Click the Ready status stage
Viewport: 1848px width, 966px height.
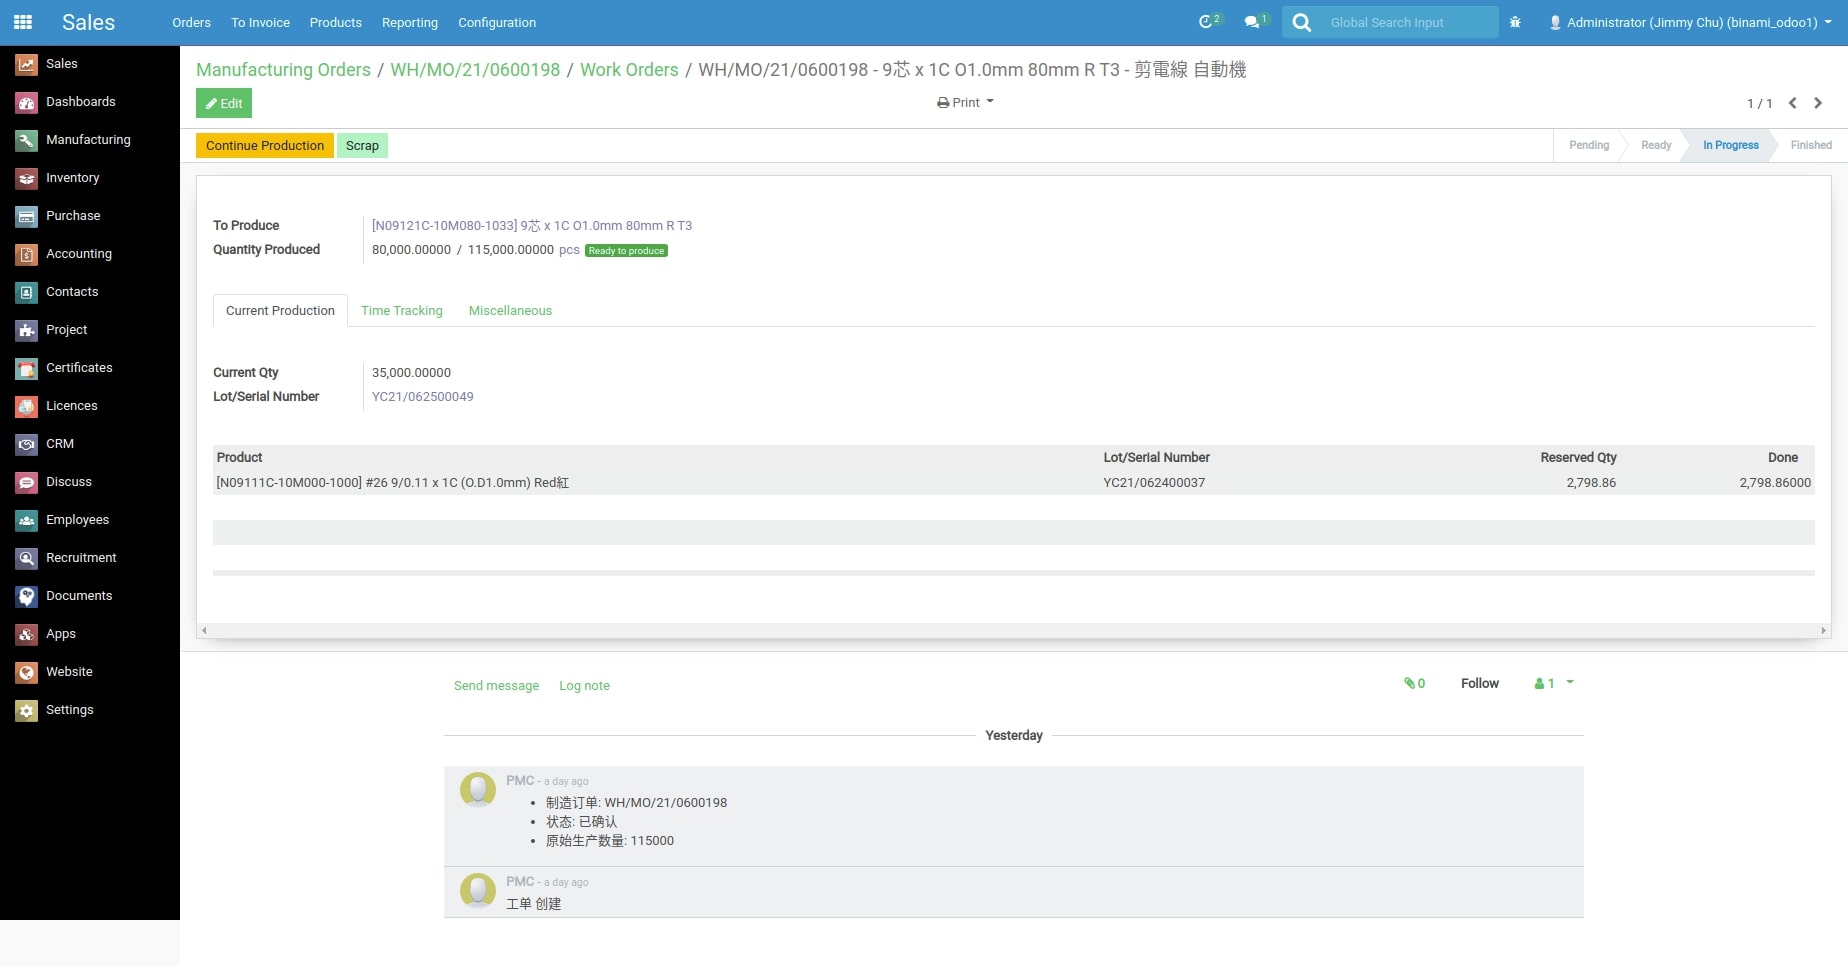click(x=1656, y=145)
